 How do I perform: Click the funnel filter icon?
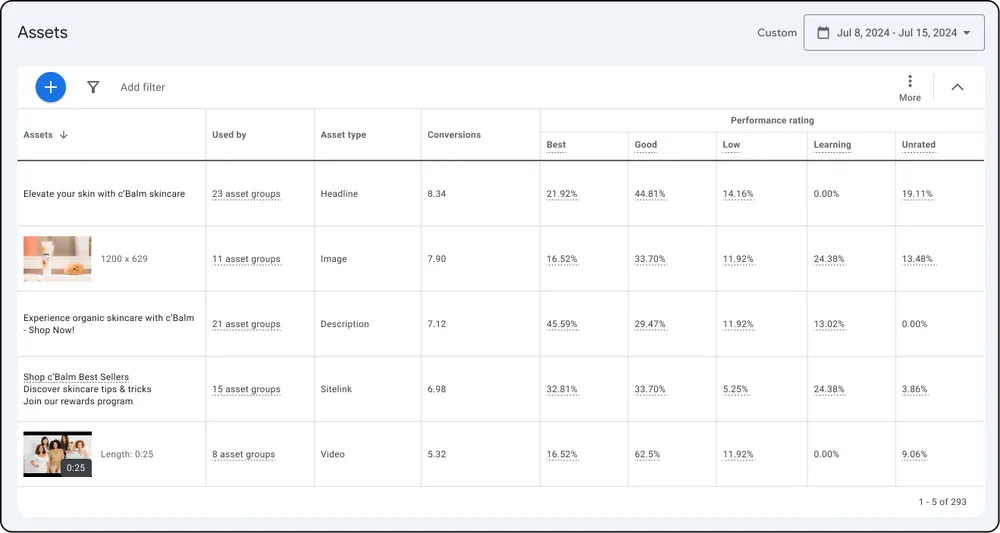click(93, 87)
